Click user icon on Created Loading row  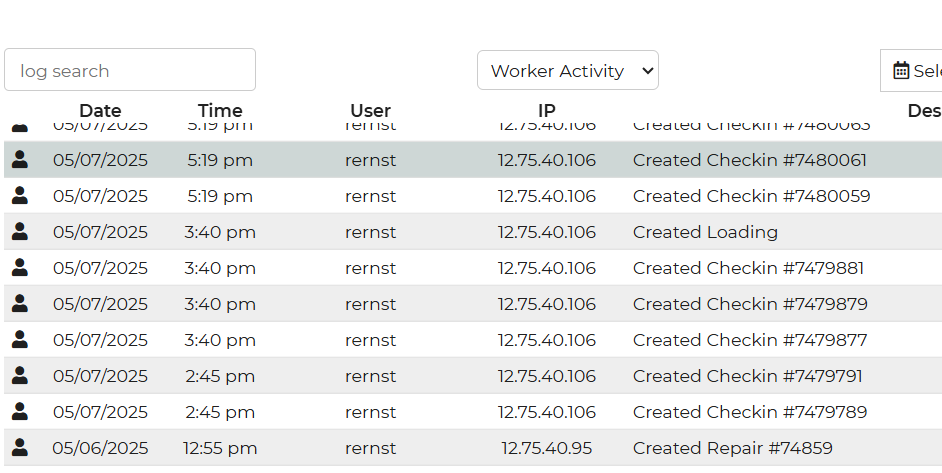[19, 231]
